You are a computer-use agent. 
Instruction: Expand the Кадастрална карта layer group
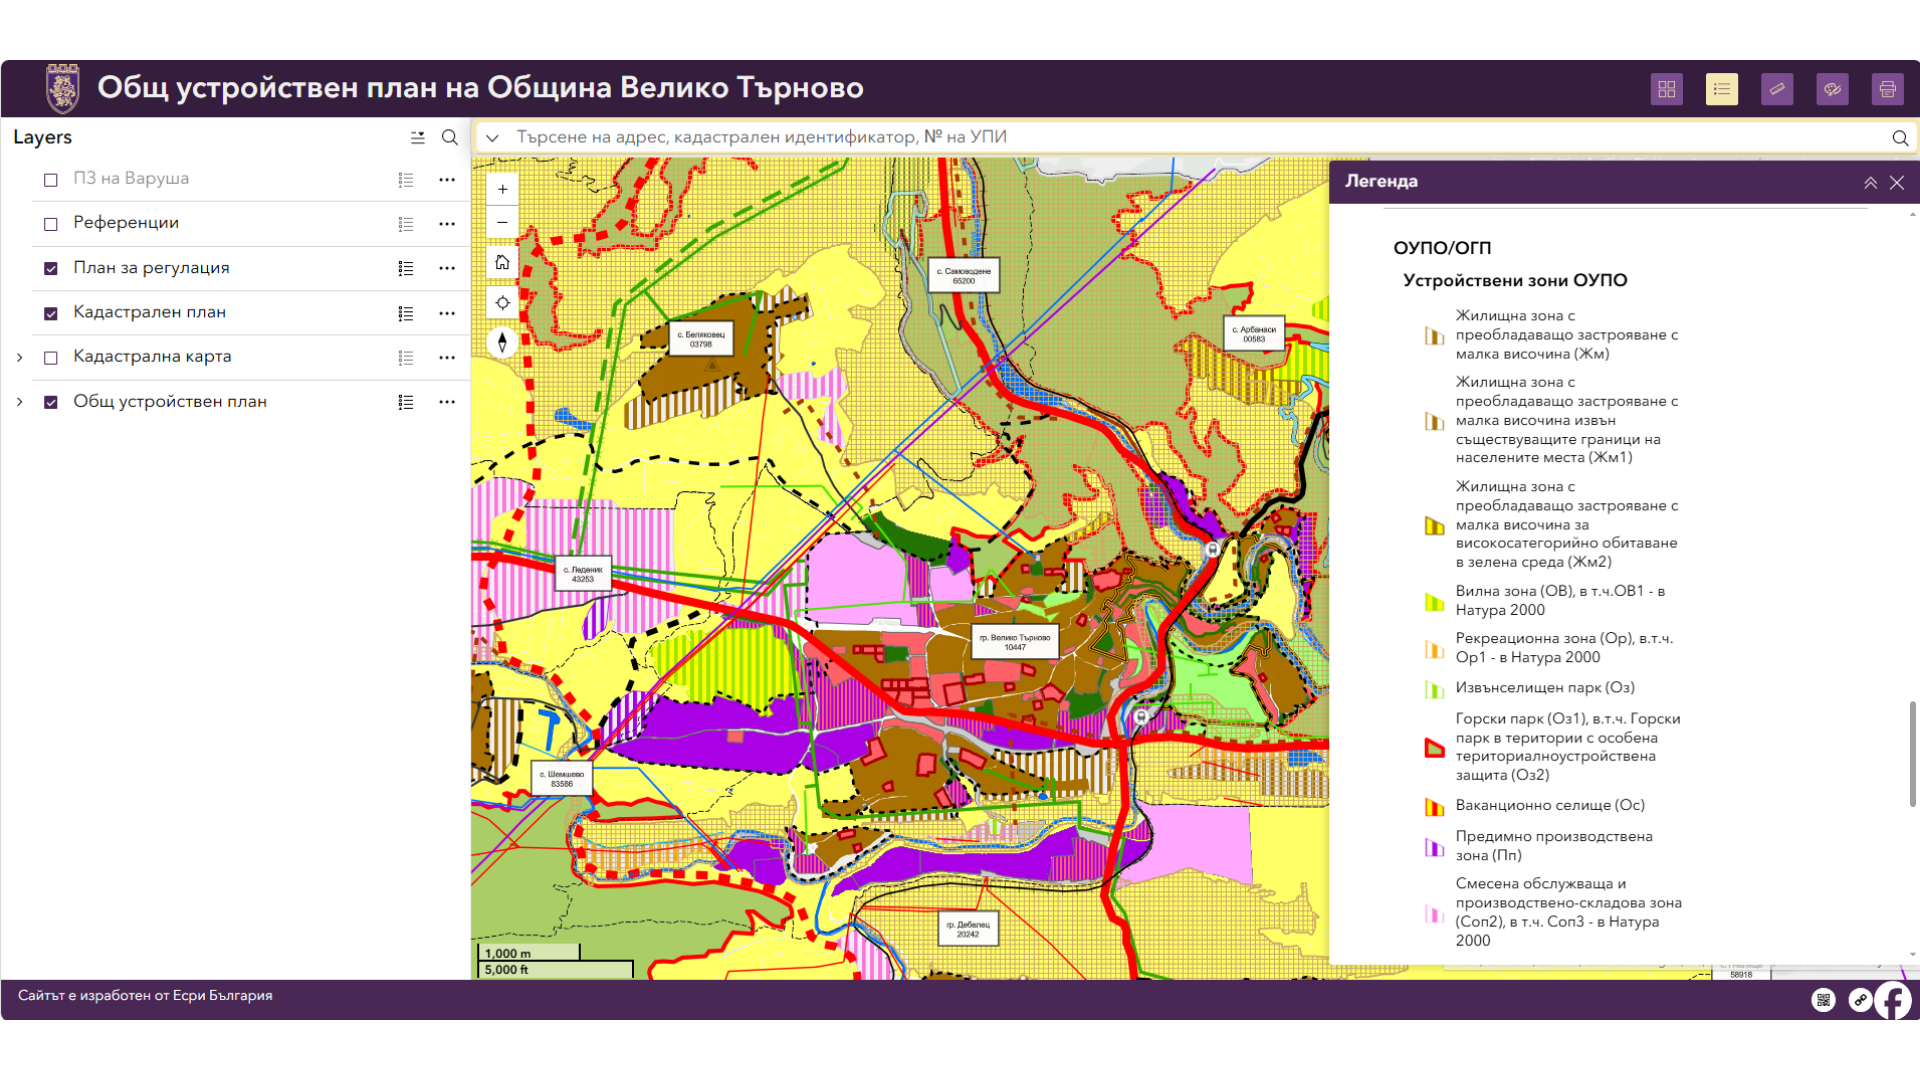[19, 357]
